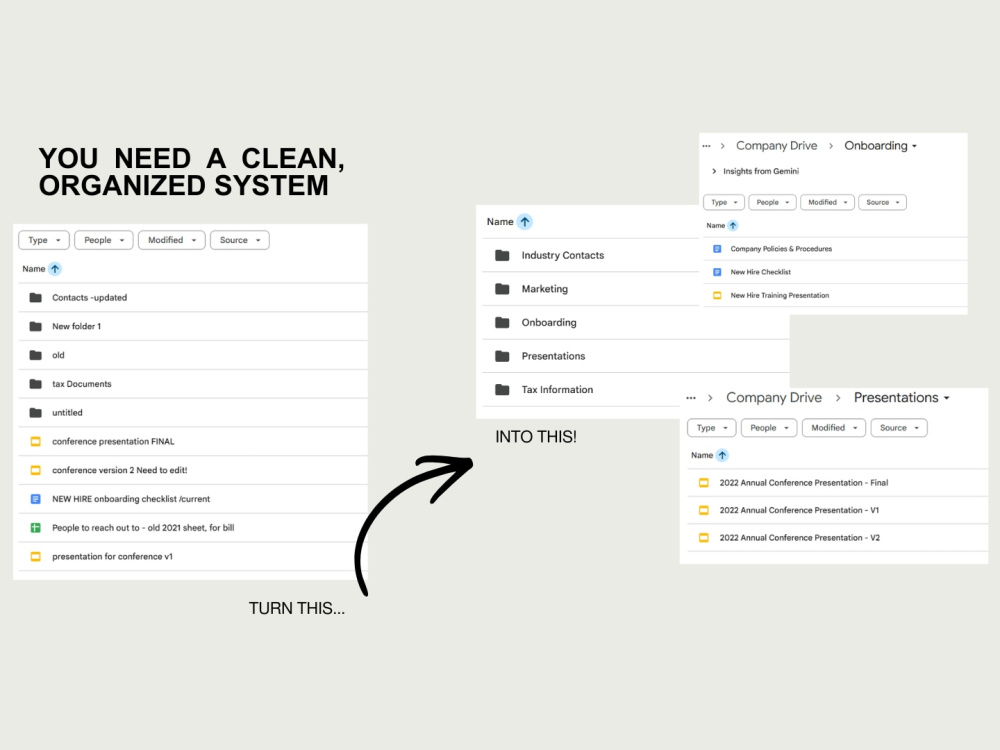This screenshot has height=750, width=1000.
Task: Click the Slides icon for 2022 Annual Conference Presentation - V1
Action: tap(704, 510)
